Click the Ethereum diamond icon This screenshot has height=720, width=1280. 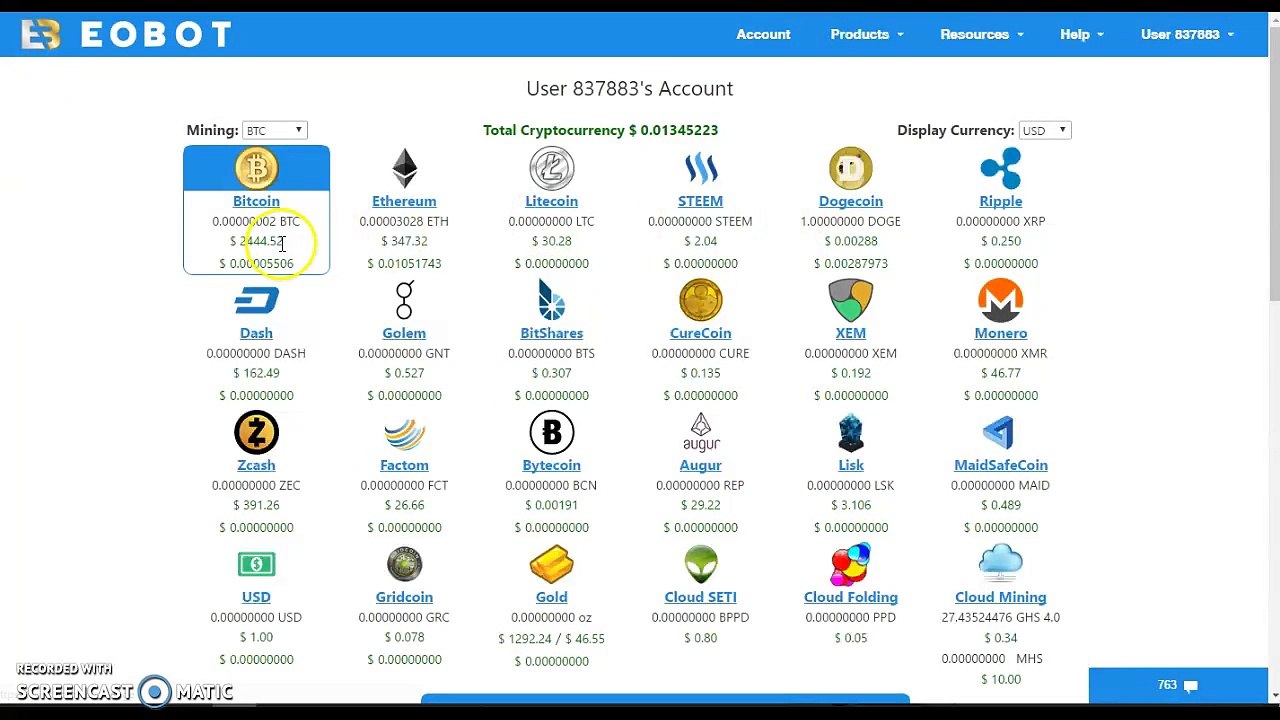[x=404, y=168]
